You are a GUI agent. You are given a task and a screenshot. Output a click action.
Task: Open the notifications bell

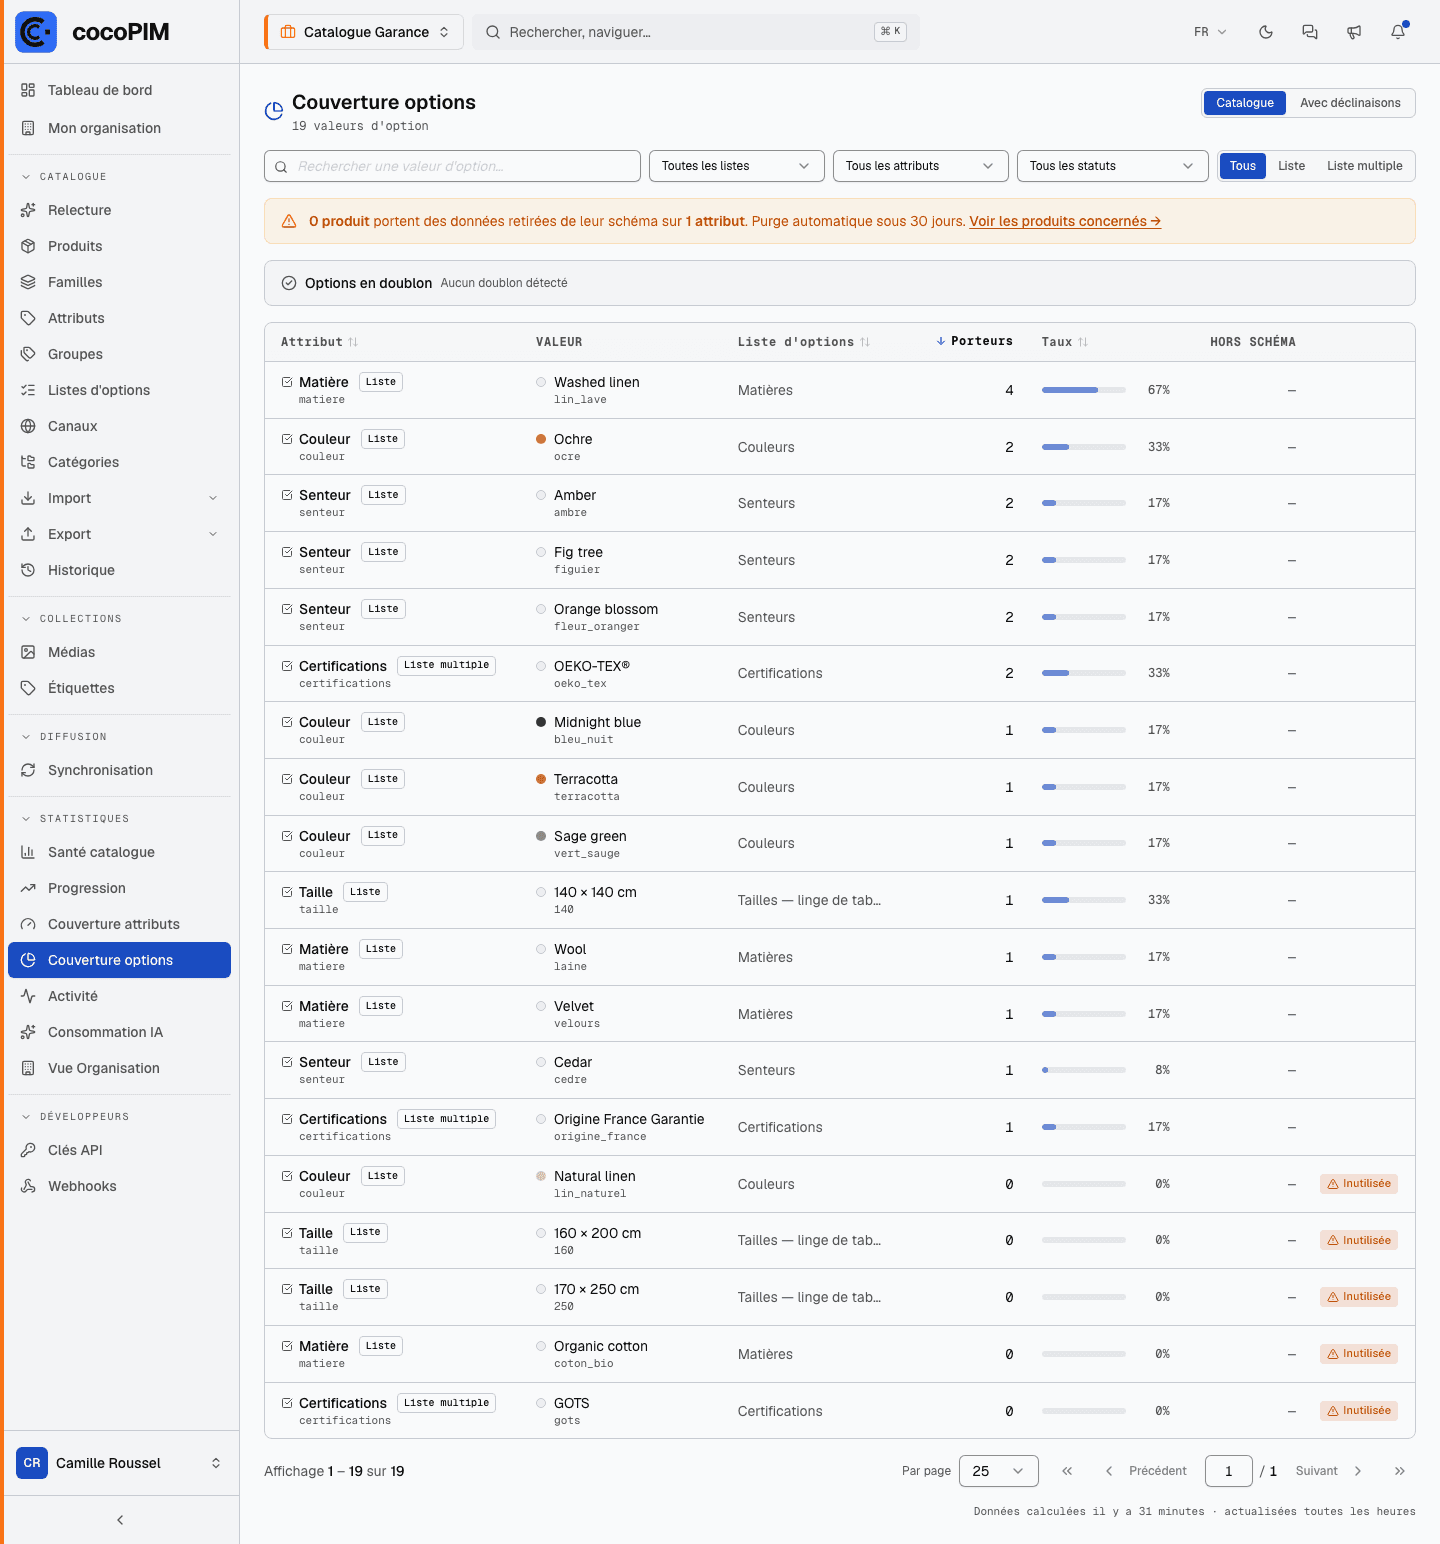(x=1398, y=32)
